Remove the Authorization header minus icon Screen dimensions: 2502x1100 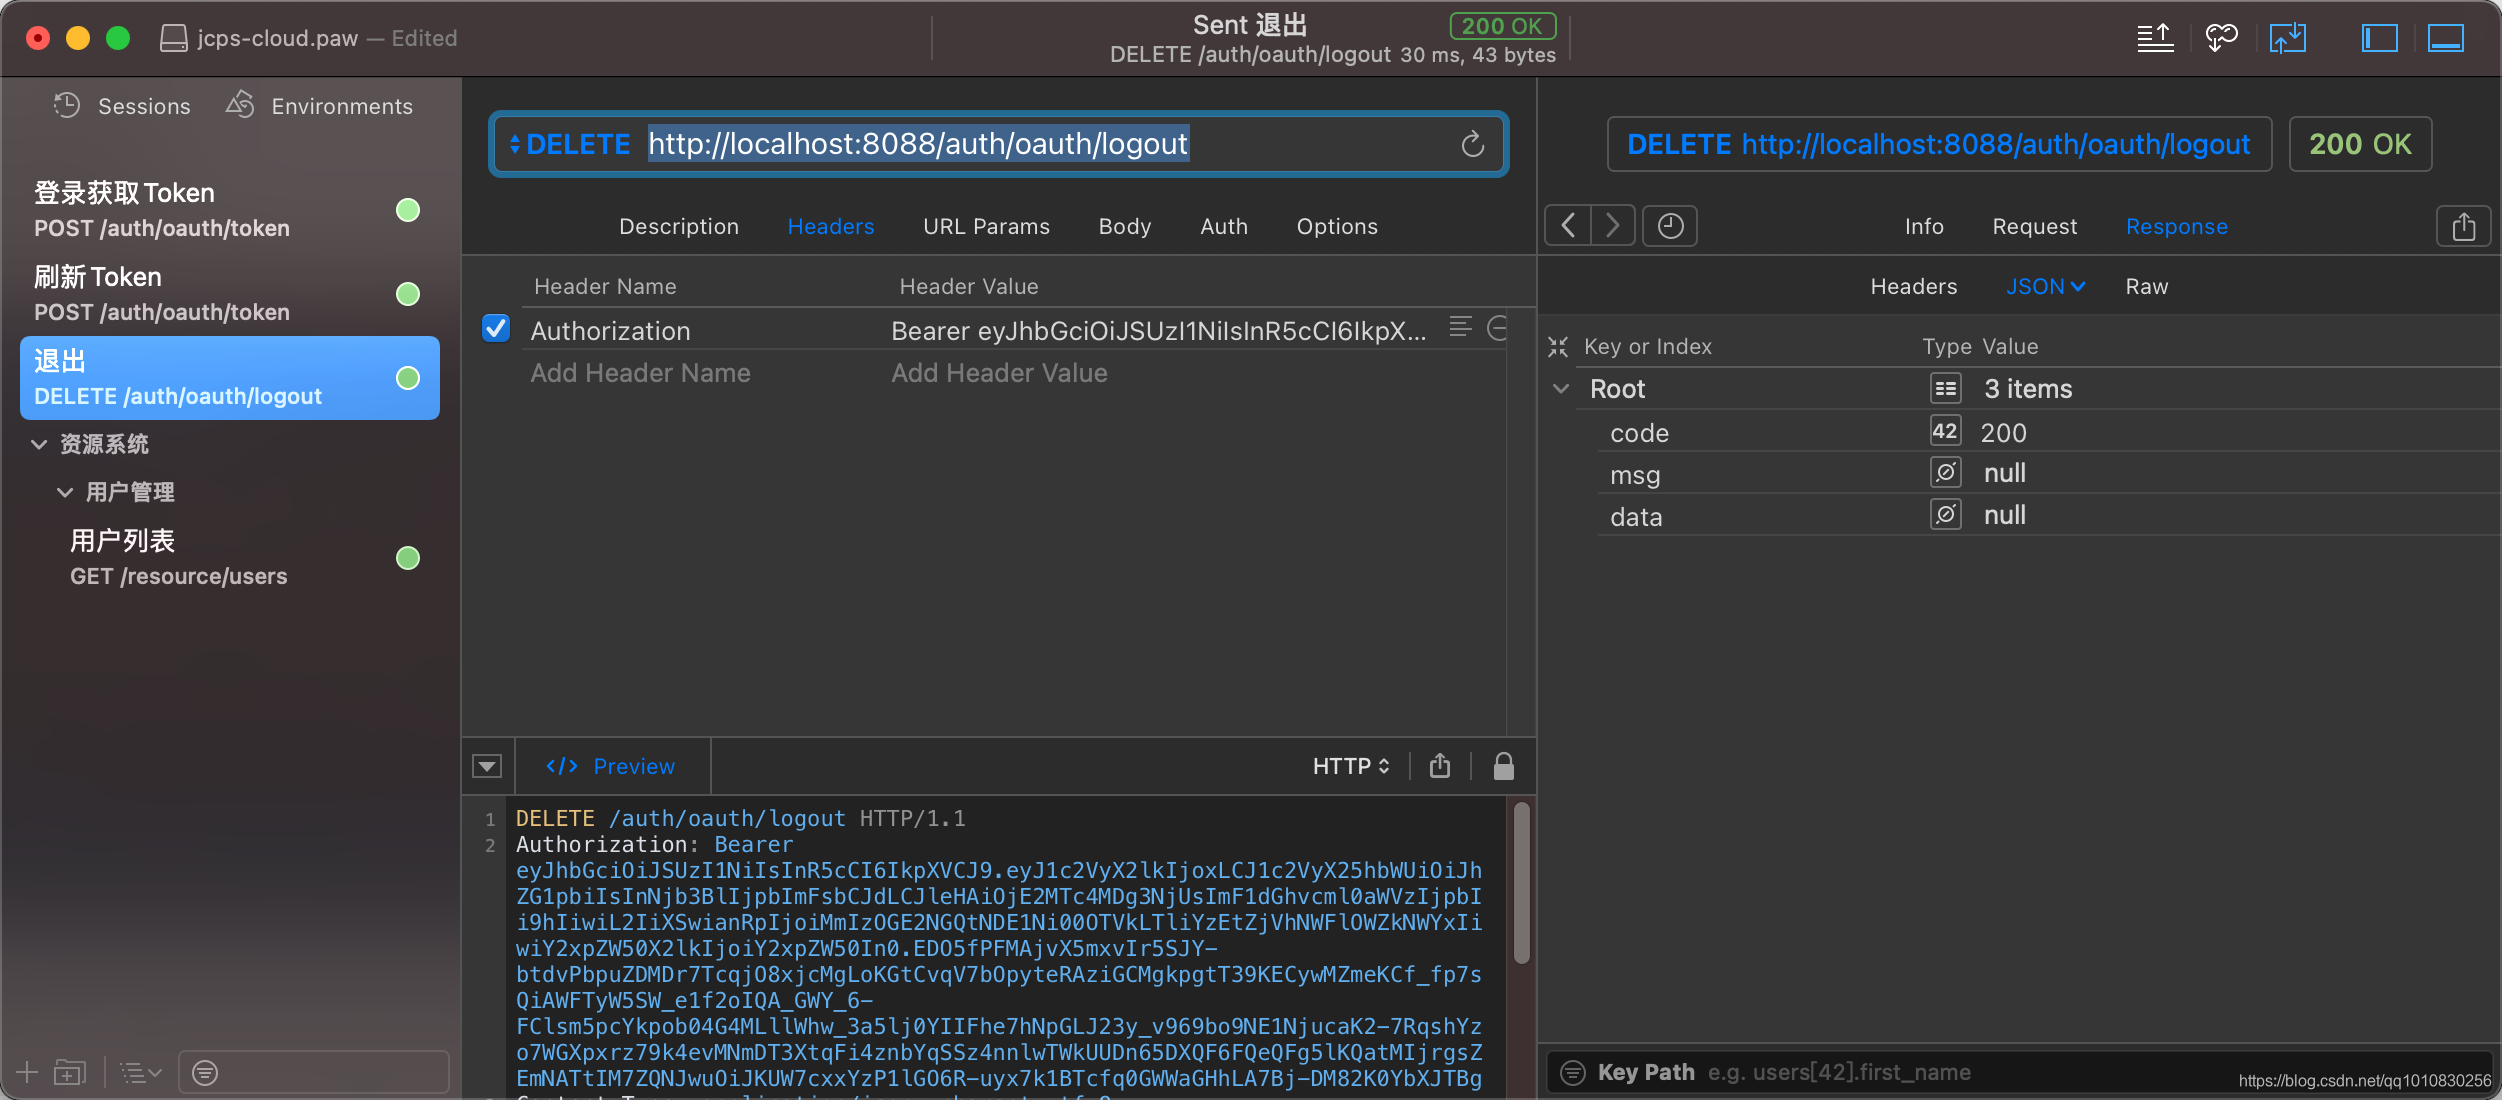pos(1497,328)
